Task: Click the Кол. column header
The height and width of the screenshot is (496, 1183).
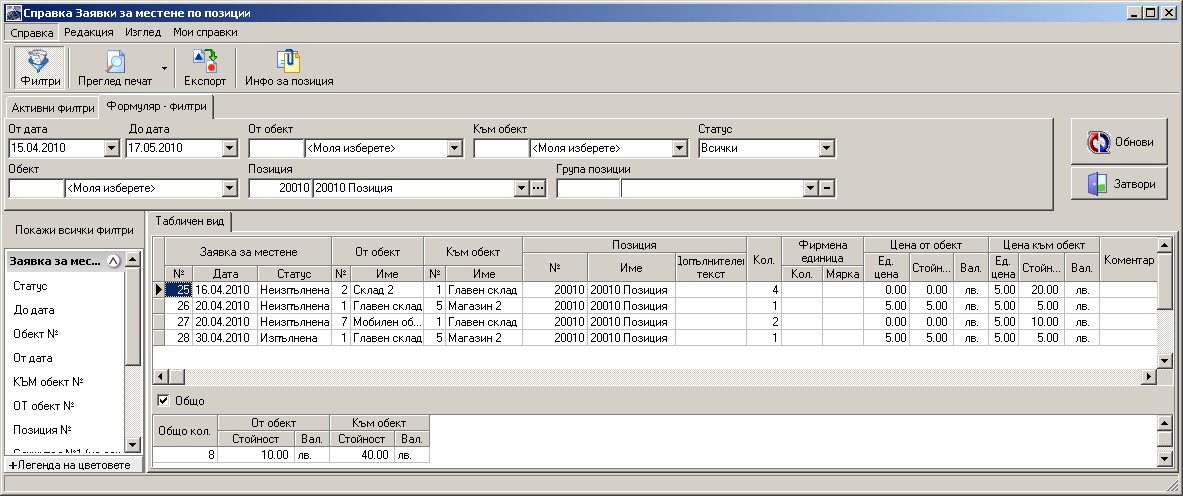Action: tap(764, 260)
